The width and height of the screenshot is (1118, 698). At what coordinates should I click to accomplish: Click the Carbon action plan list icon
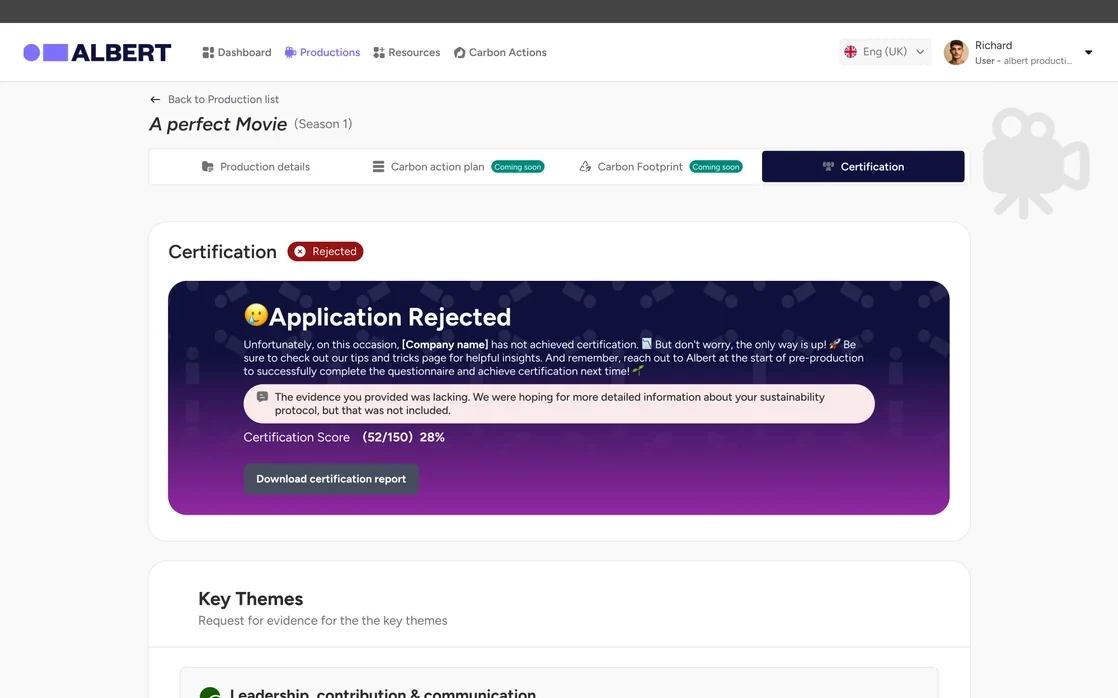(379, 166)
